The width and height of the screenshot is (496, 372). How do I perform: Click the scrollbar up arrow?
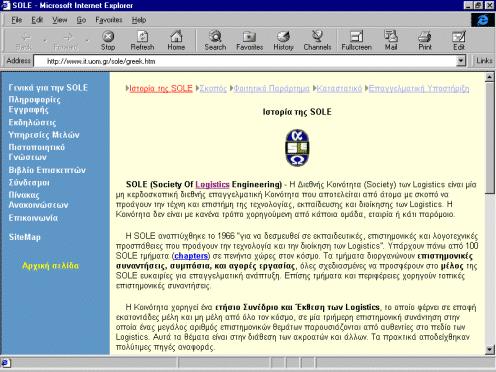coord(489,77)
